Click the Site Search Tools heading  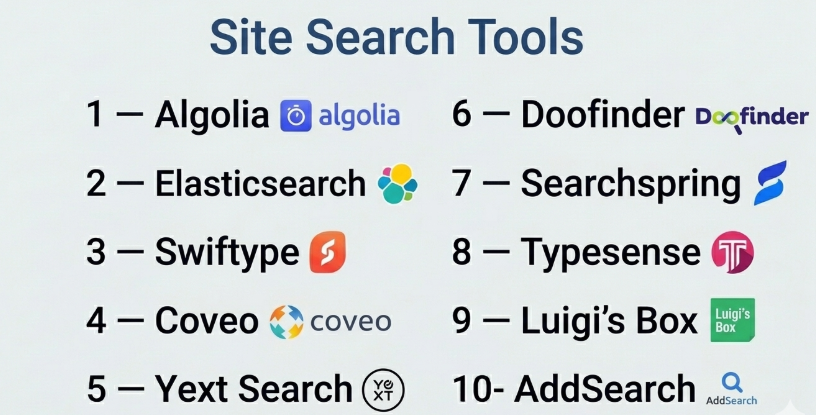(396, 38)
